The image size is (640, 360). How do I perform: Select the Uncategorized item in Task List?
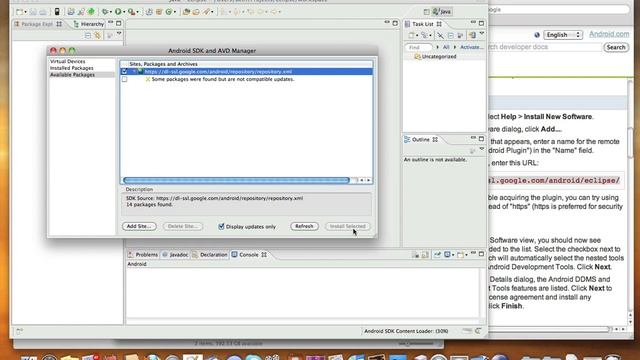coord(435,57)
